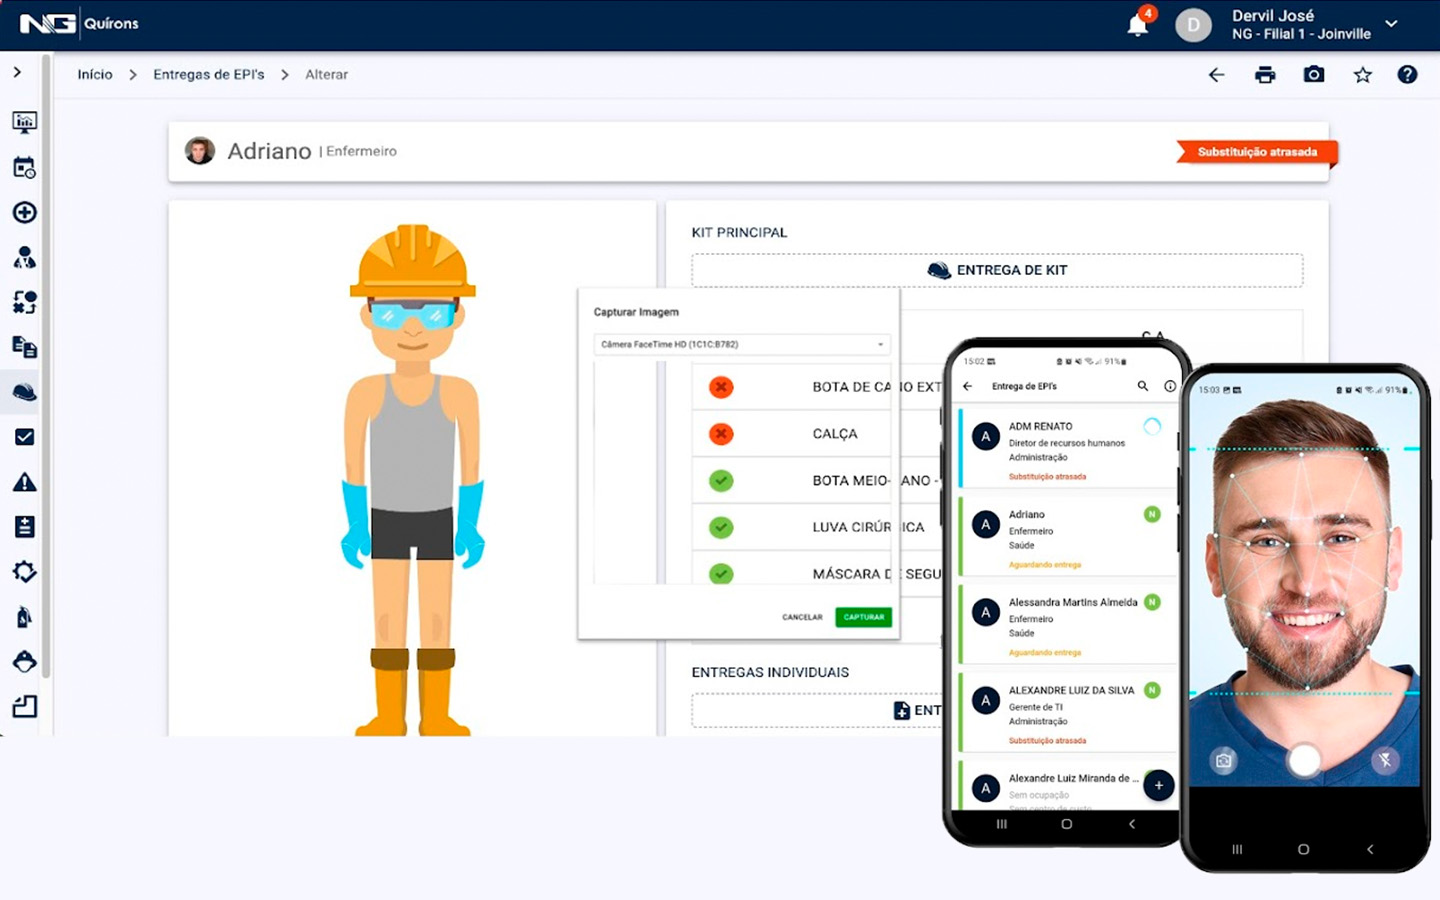Open help question mark icon

pyautogui.click(x=1407, y=75)
